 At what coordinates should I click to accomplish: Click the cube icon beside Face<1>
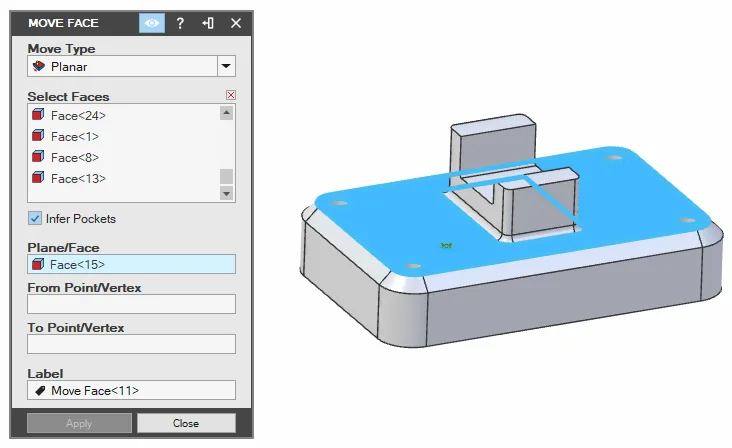tap(38, 136)
